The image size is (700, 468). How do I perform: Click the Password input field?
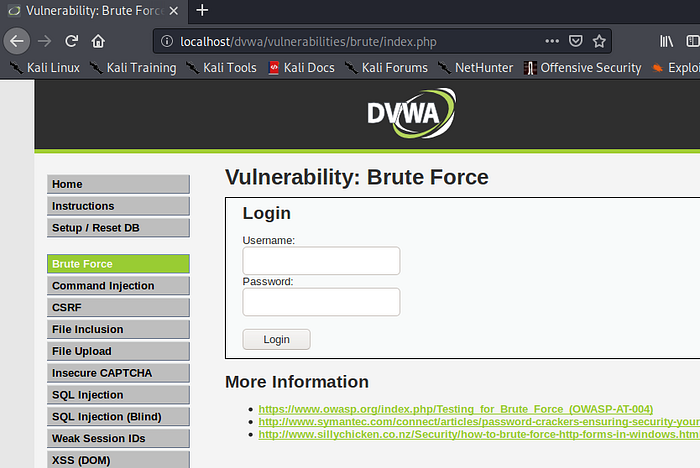click(x=321, y=302)
